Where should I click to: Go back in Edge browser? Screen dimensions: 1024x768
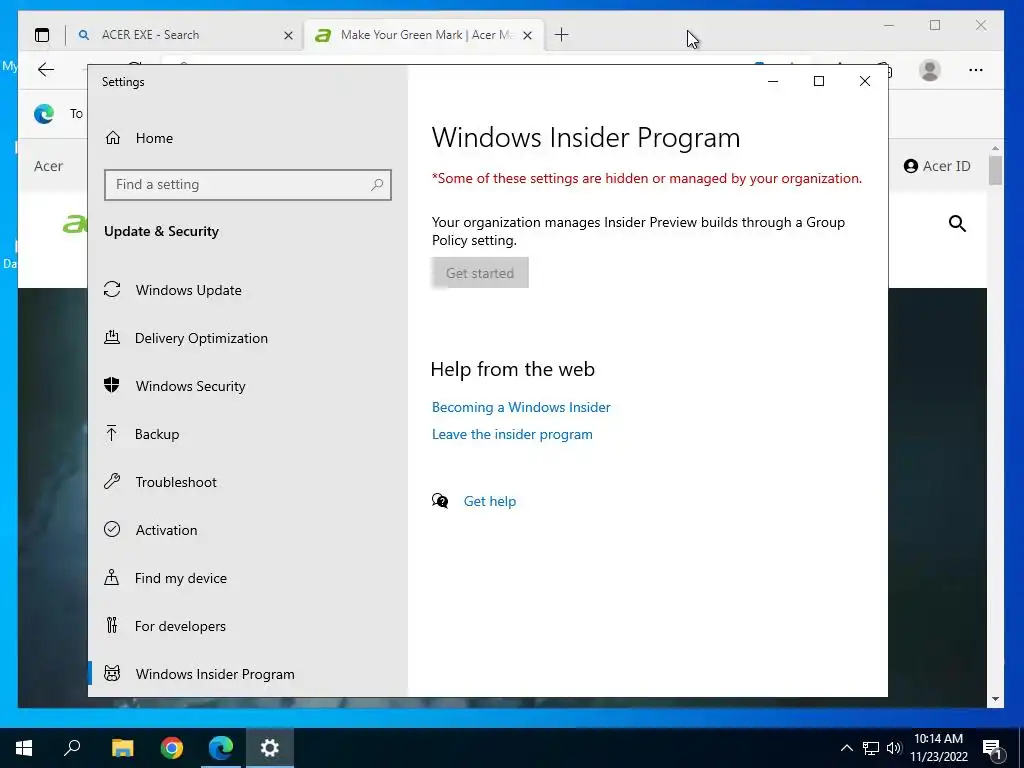coord(46,70)
